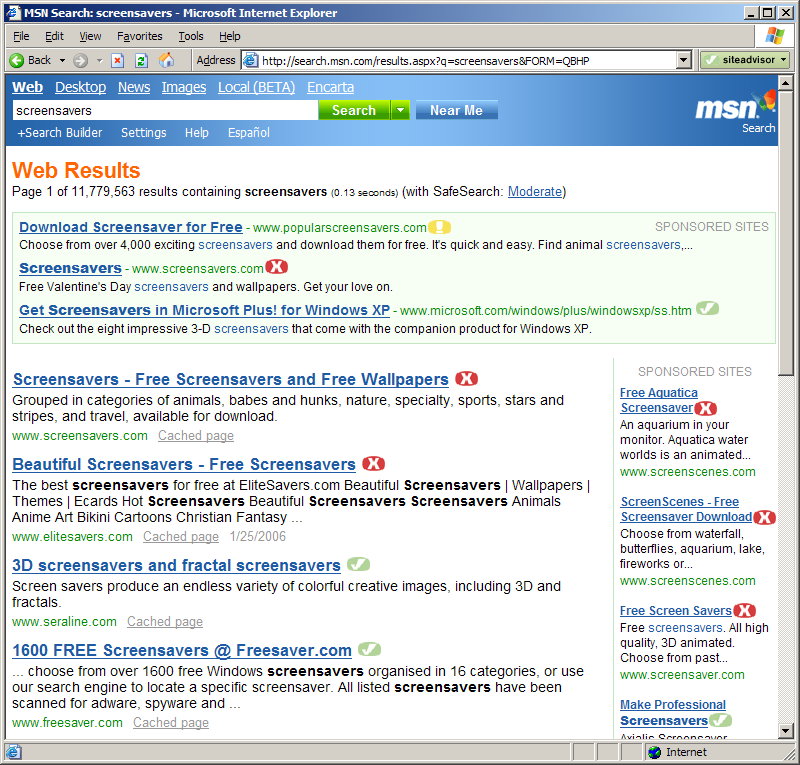Click the Refresh page icon
Image resolution: width=800 pixels, height=765 pixels.
(141, 61)
